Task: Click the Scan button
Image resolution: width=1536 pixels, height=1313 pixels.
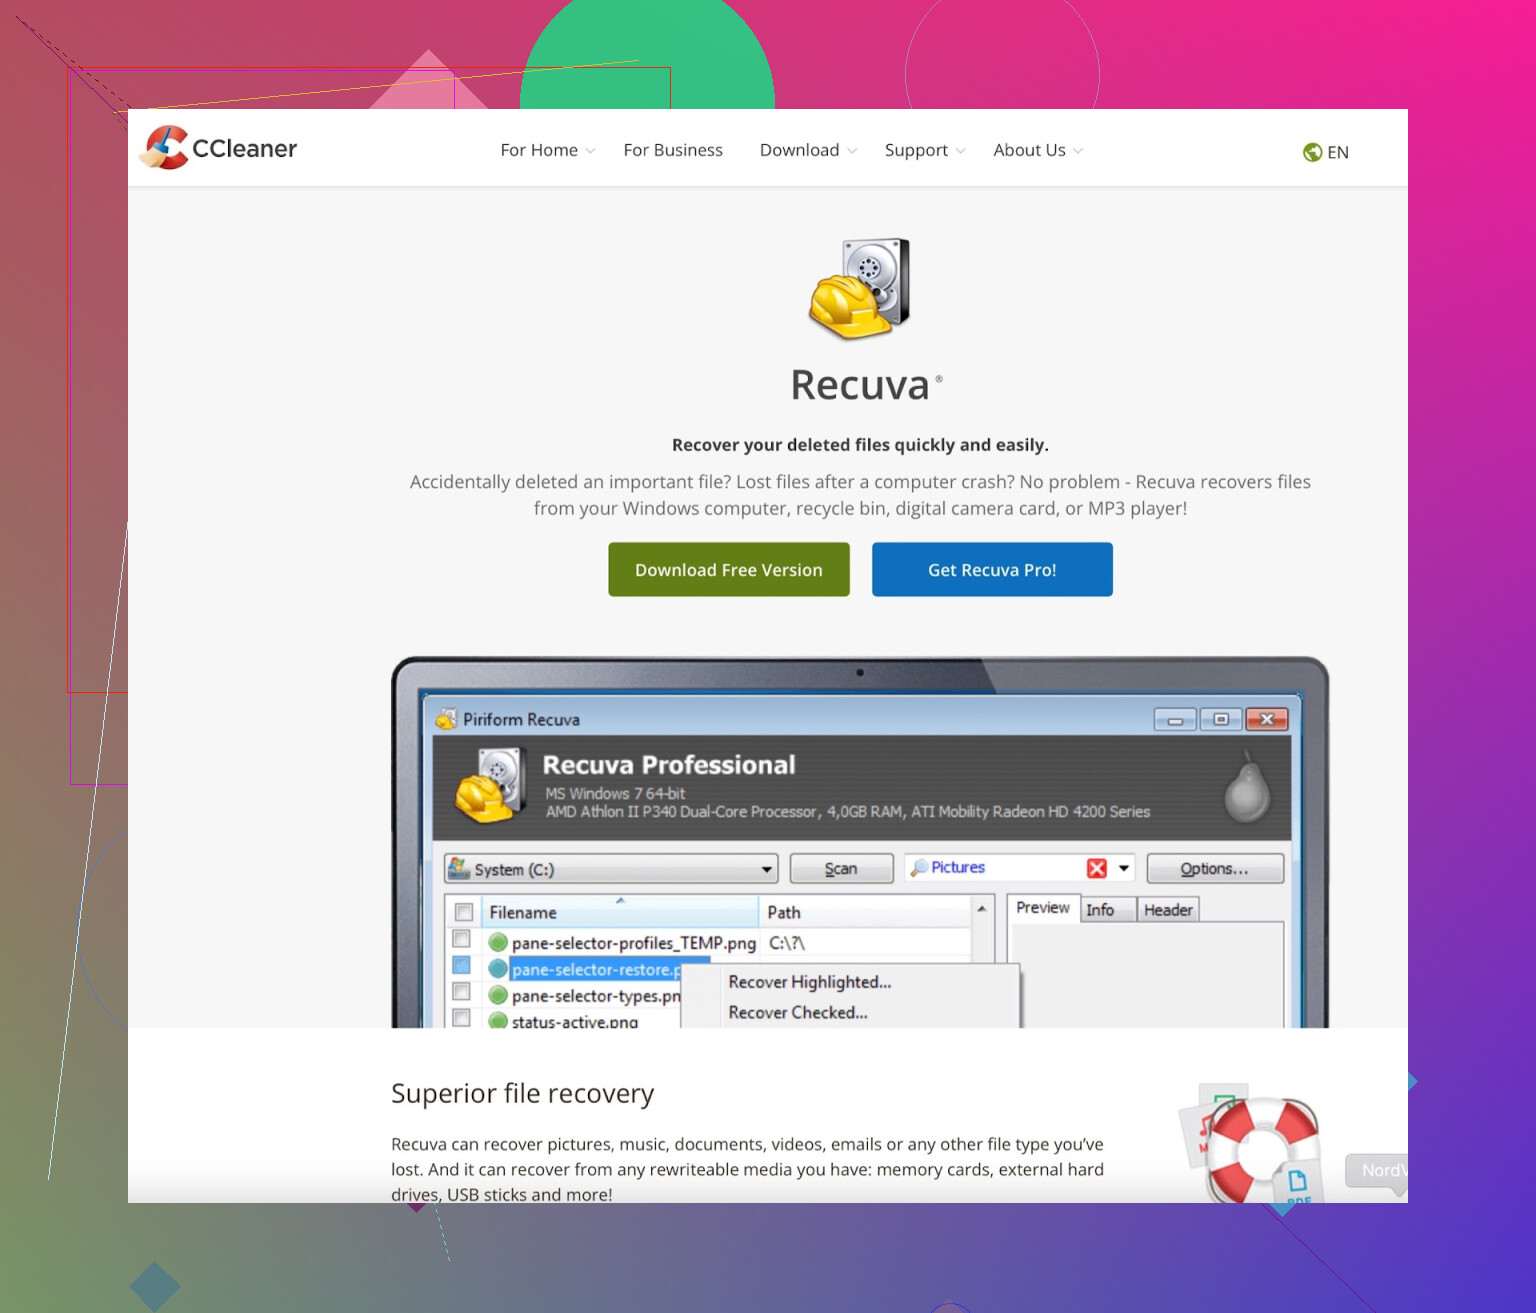Action: click(841, 868)
